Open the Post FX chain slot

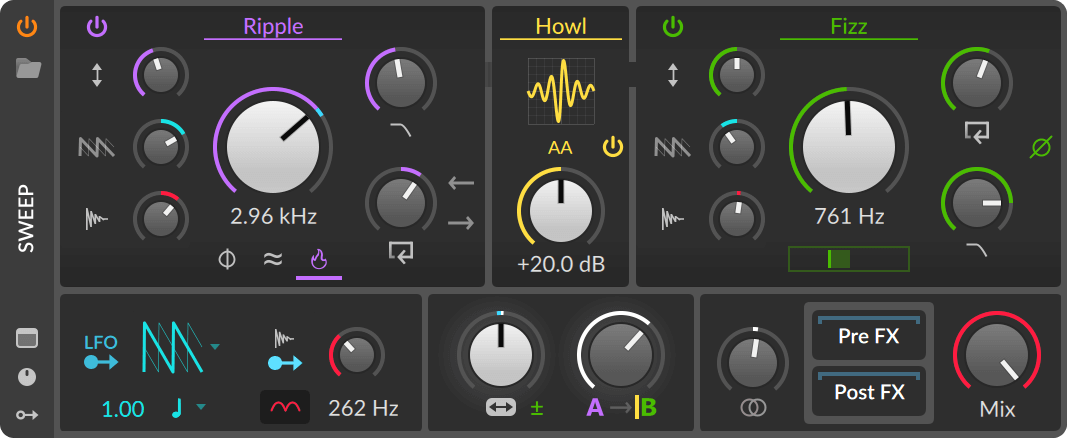tap(867, 392)
